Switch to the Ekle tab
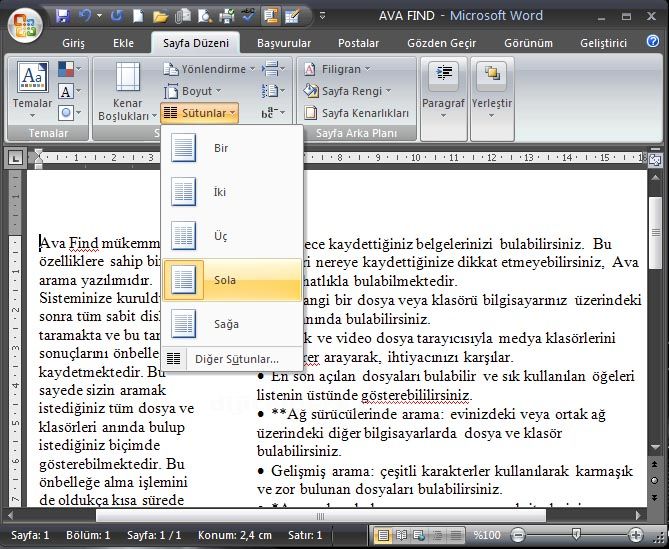The height and width of the screenshot is (549, 669). point(123,43)
